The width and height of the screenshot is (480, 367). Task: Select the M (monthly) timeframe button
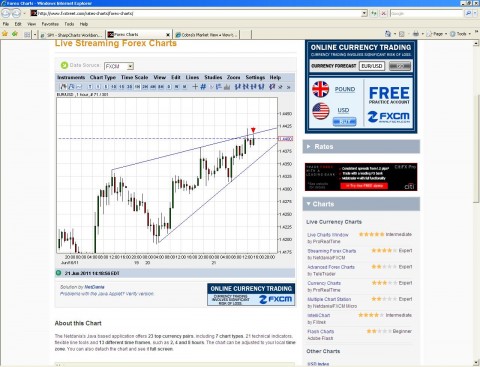coord(184,87)
